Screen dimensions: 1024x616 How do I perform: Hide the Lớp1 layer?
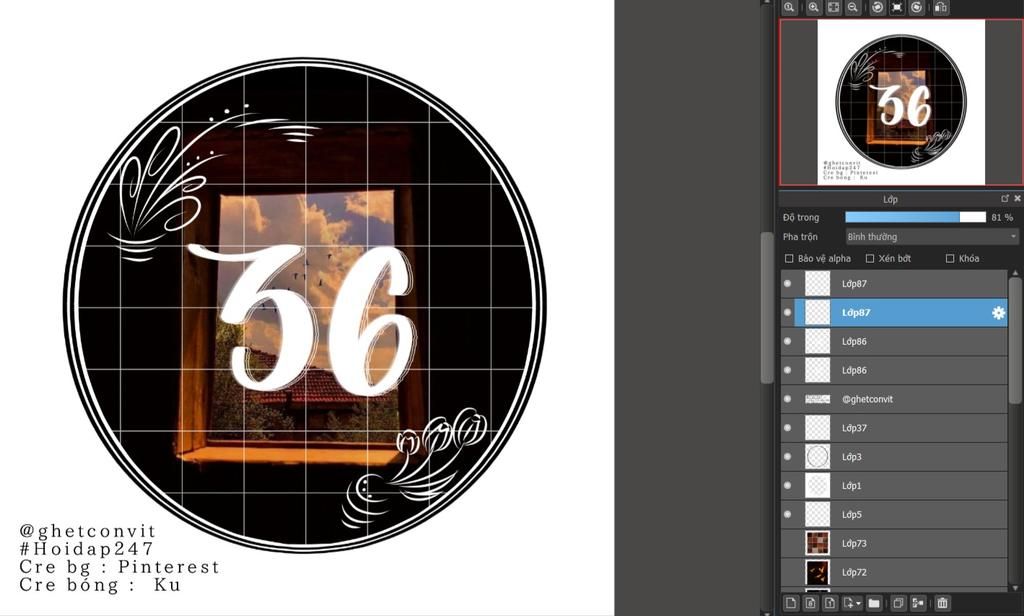click(788, 485)
